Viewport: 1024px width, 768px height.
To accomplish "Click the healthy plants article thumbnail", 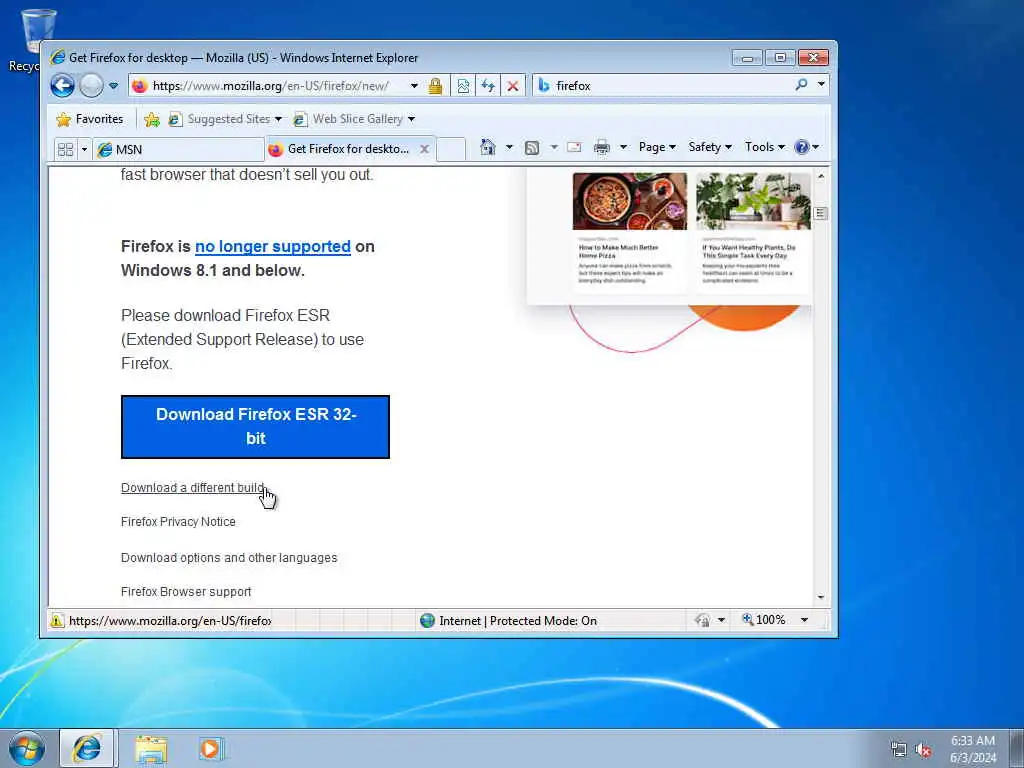I will point(753,201).
